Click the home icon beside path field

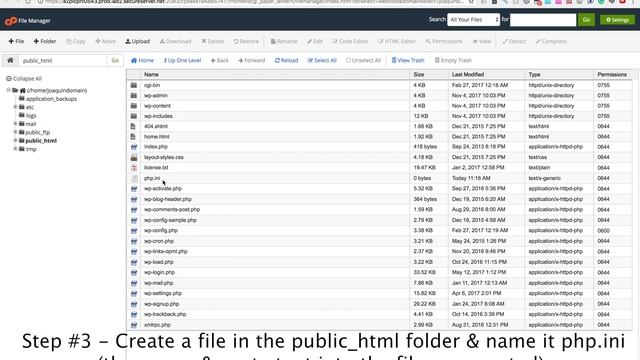coord(10,60)
